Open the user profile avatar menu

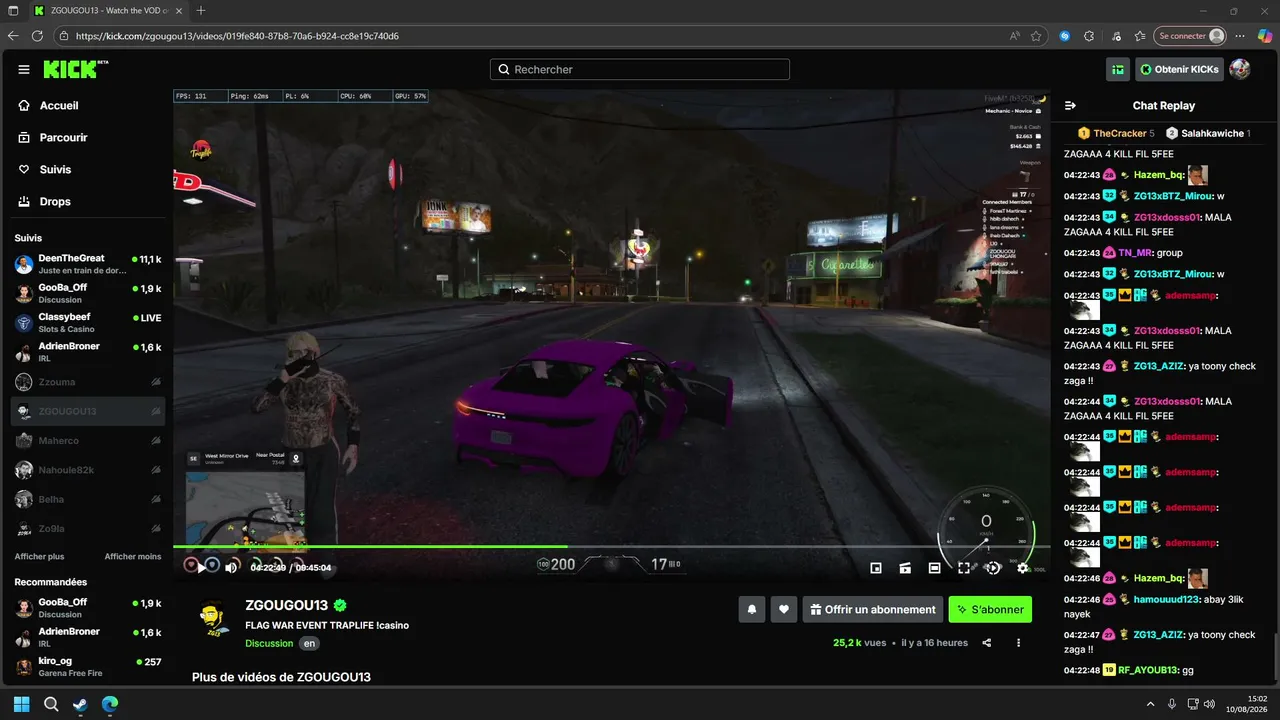tap(1240, 70)
